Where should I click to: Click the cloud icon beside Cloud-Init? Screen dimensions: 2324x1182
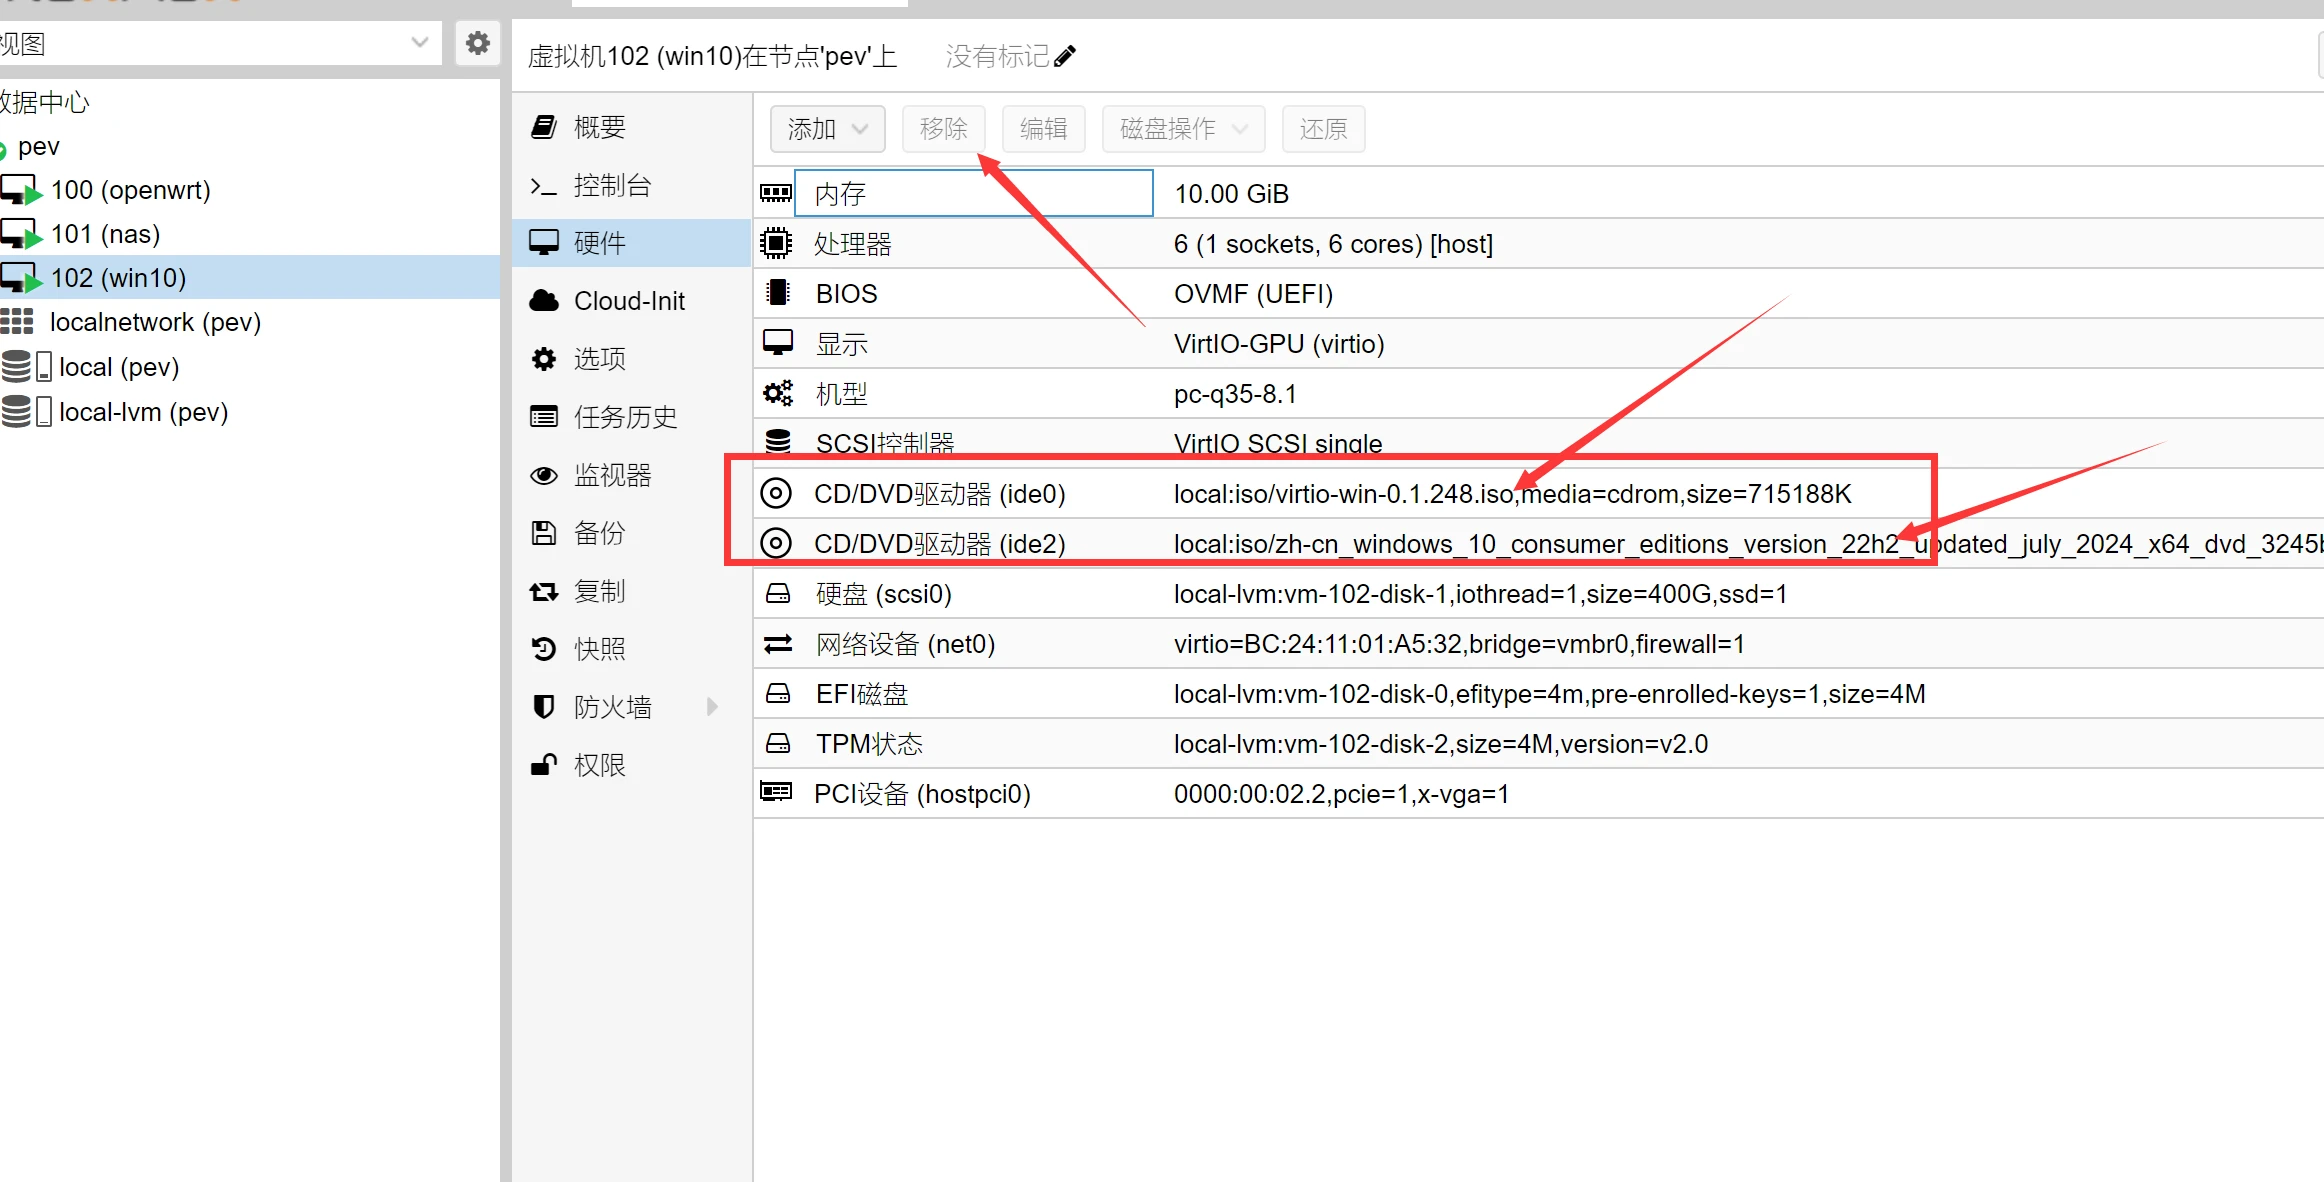click(x=544, y=301)
